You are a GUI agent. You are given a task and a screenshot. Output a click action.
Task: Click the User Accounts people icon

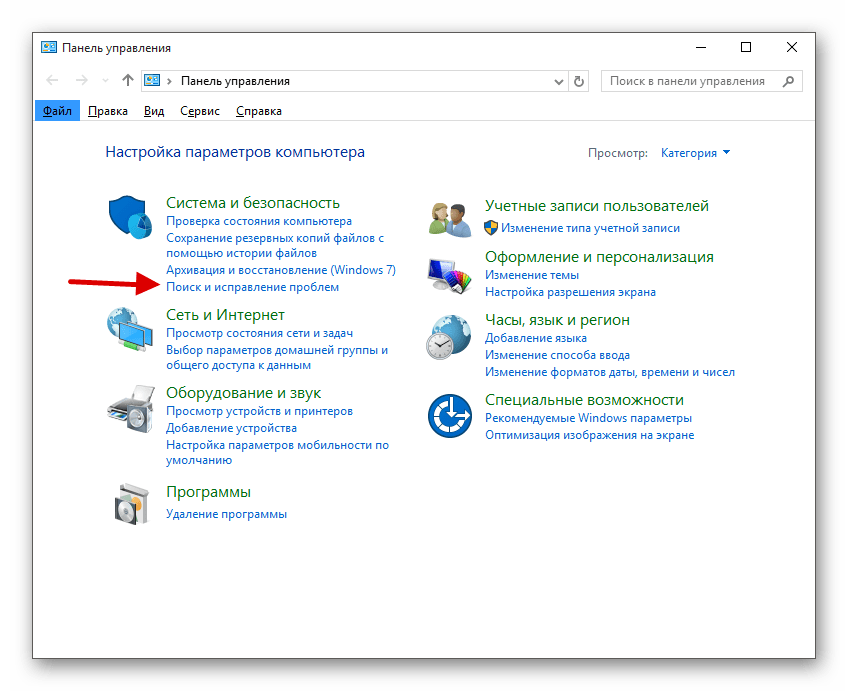point(449,217)
